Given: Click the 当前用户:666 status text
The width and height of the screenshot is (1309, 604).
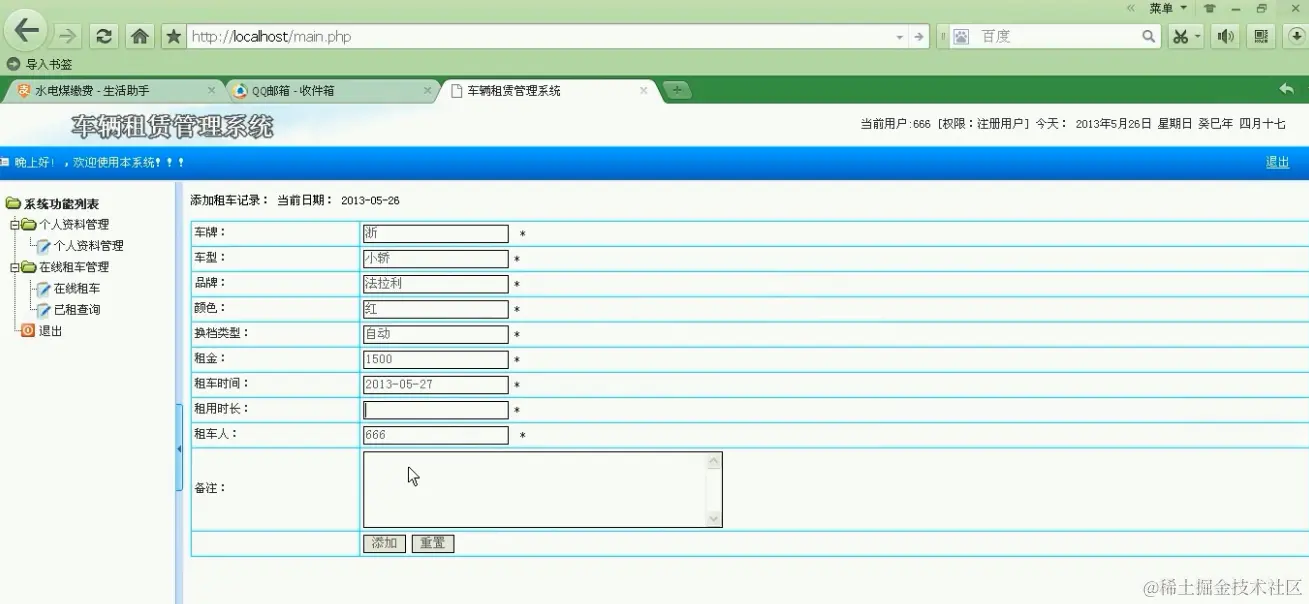Looking at the screenshot, I should click(x=895, y=124).
